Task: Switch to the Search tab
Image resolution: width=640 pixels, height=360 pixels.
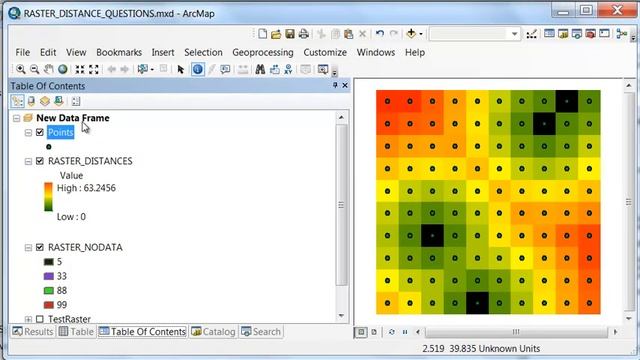Action: click(261, 331)
